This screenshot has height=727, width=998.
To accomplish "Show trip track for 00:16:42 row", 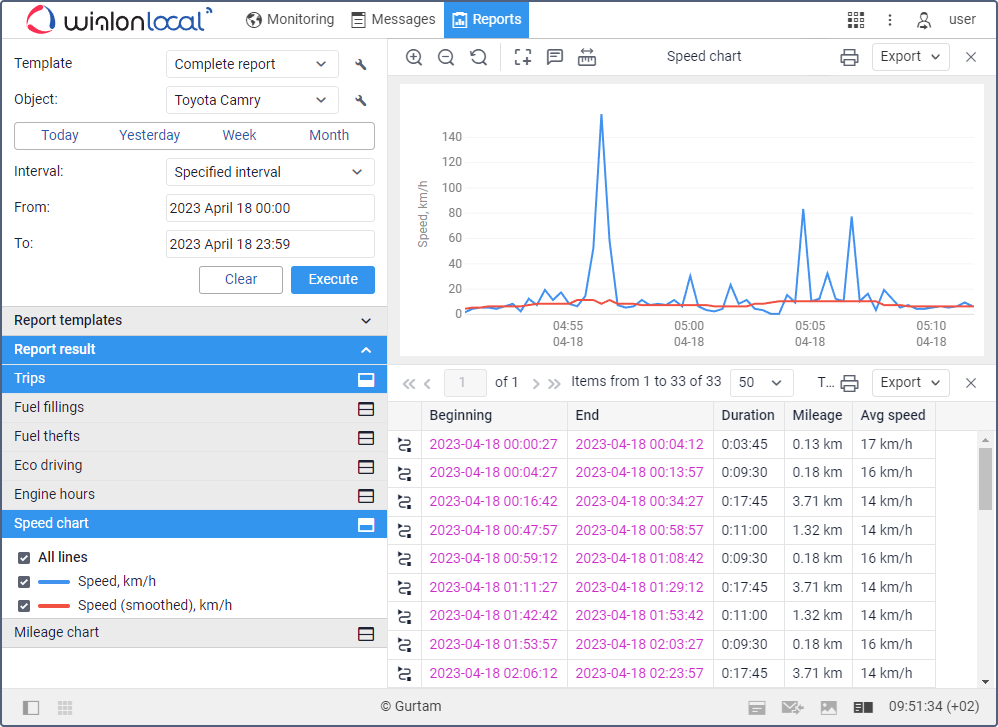I will click(405, 502).
